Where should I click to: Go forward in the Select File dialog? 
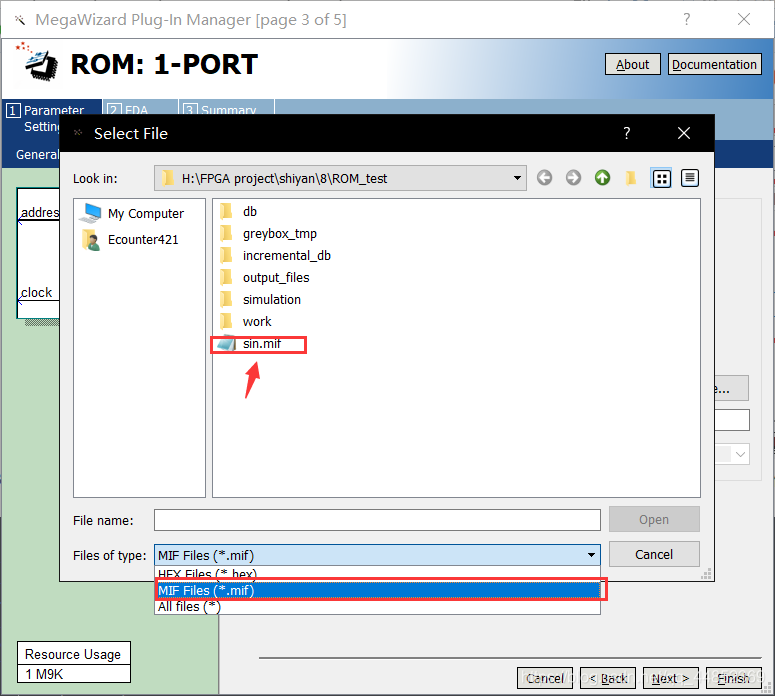pyautogui.click(x=573, y=177)
